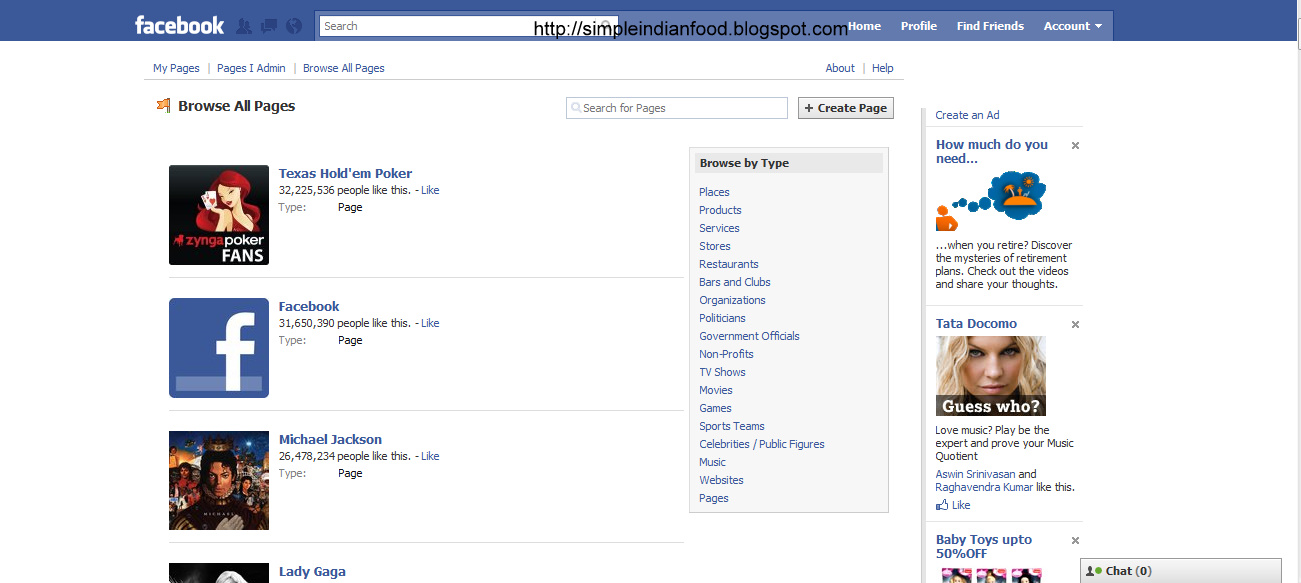
Task: Open the friend requests icon
Action: pos(244,26)
